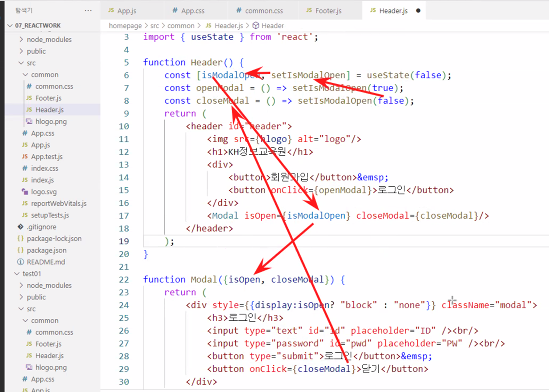This screenshot has width=549, height=392.
Task: Click the src breadcrumb segment
Action: (155, 26)
